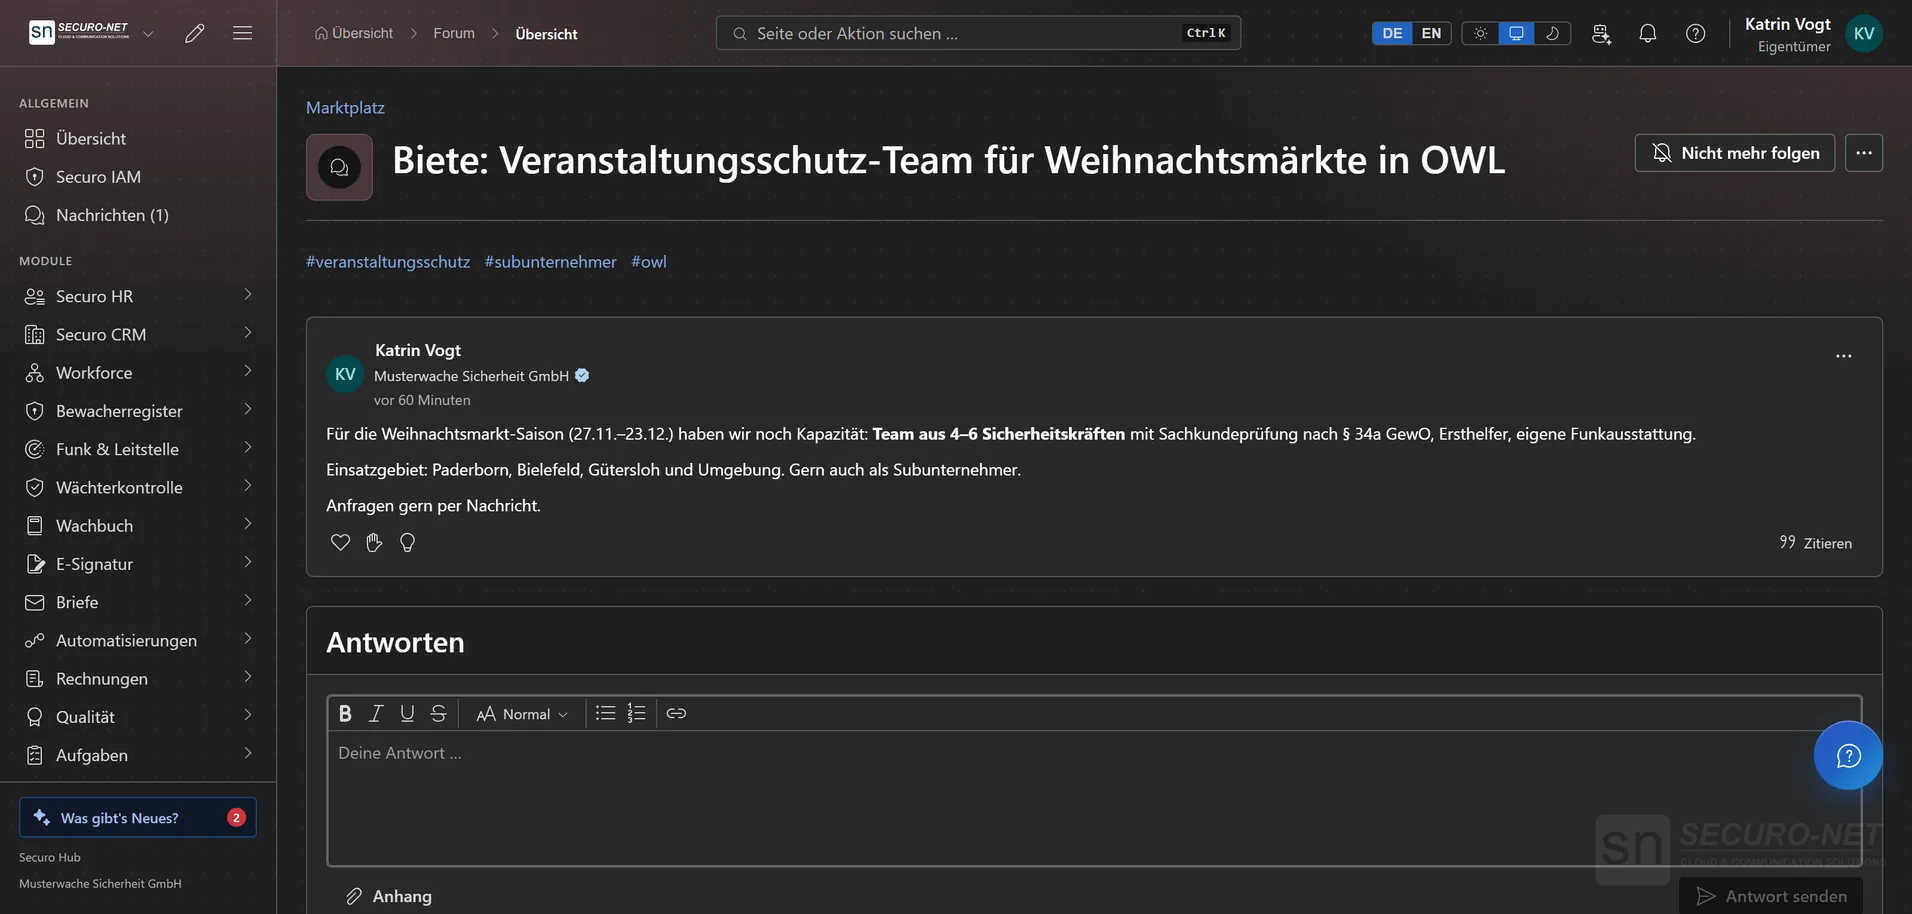
Task: React with the clapping hand icon
Action: click(x=374, y=542)
